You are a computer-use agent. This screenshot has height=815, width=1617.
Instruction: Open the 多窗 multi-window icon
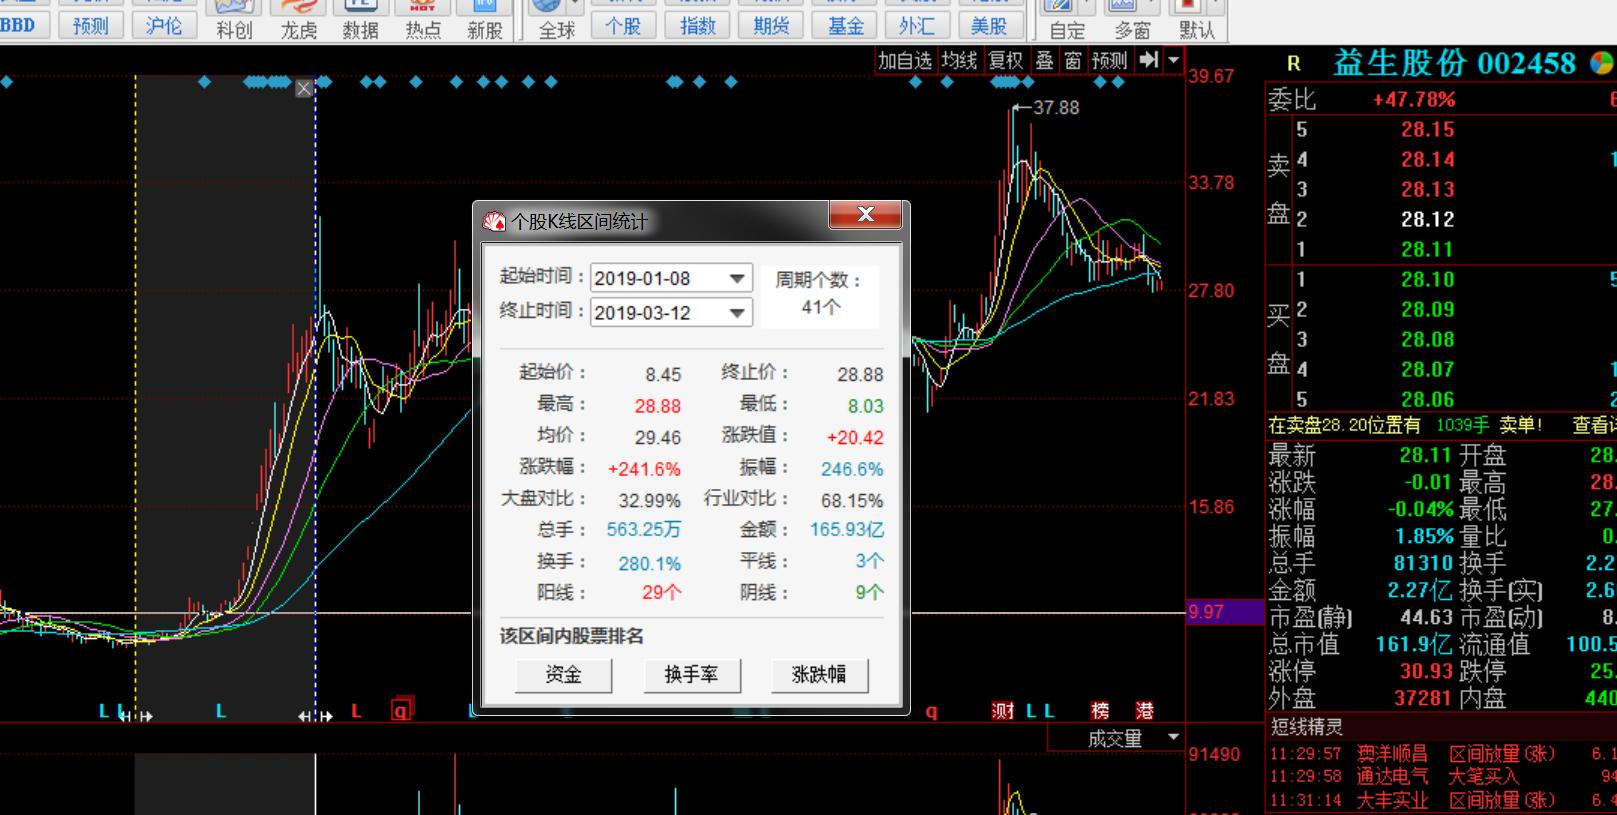click(1132, 20)
